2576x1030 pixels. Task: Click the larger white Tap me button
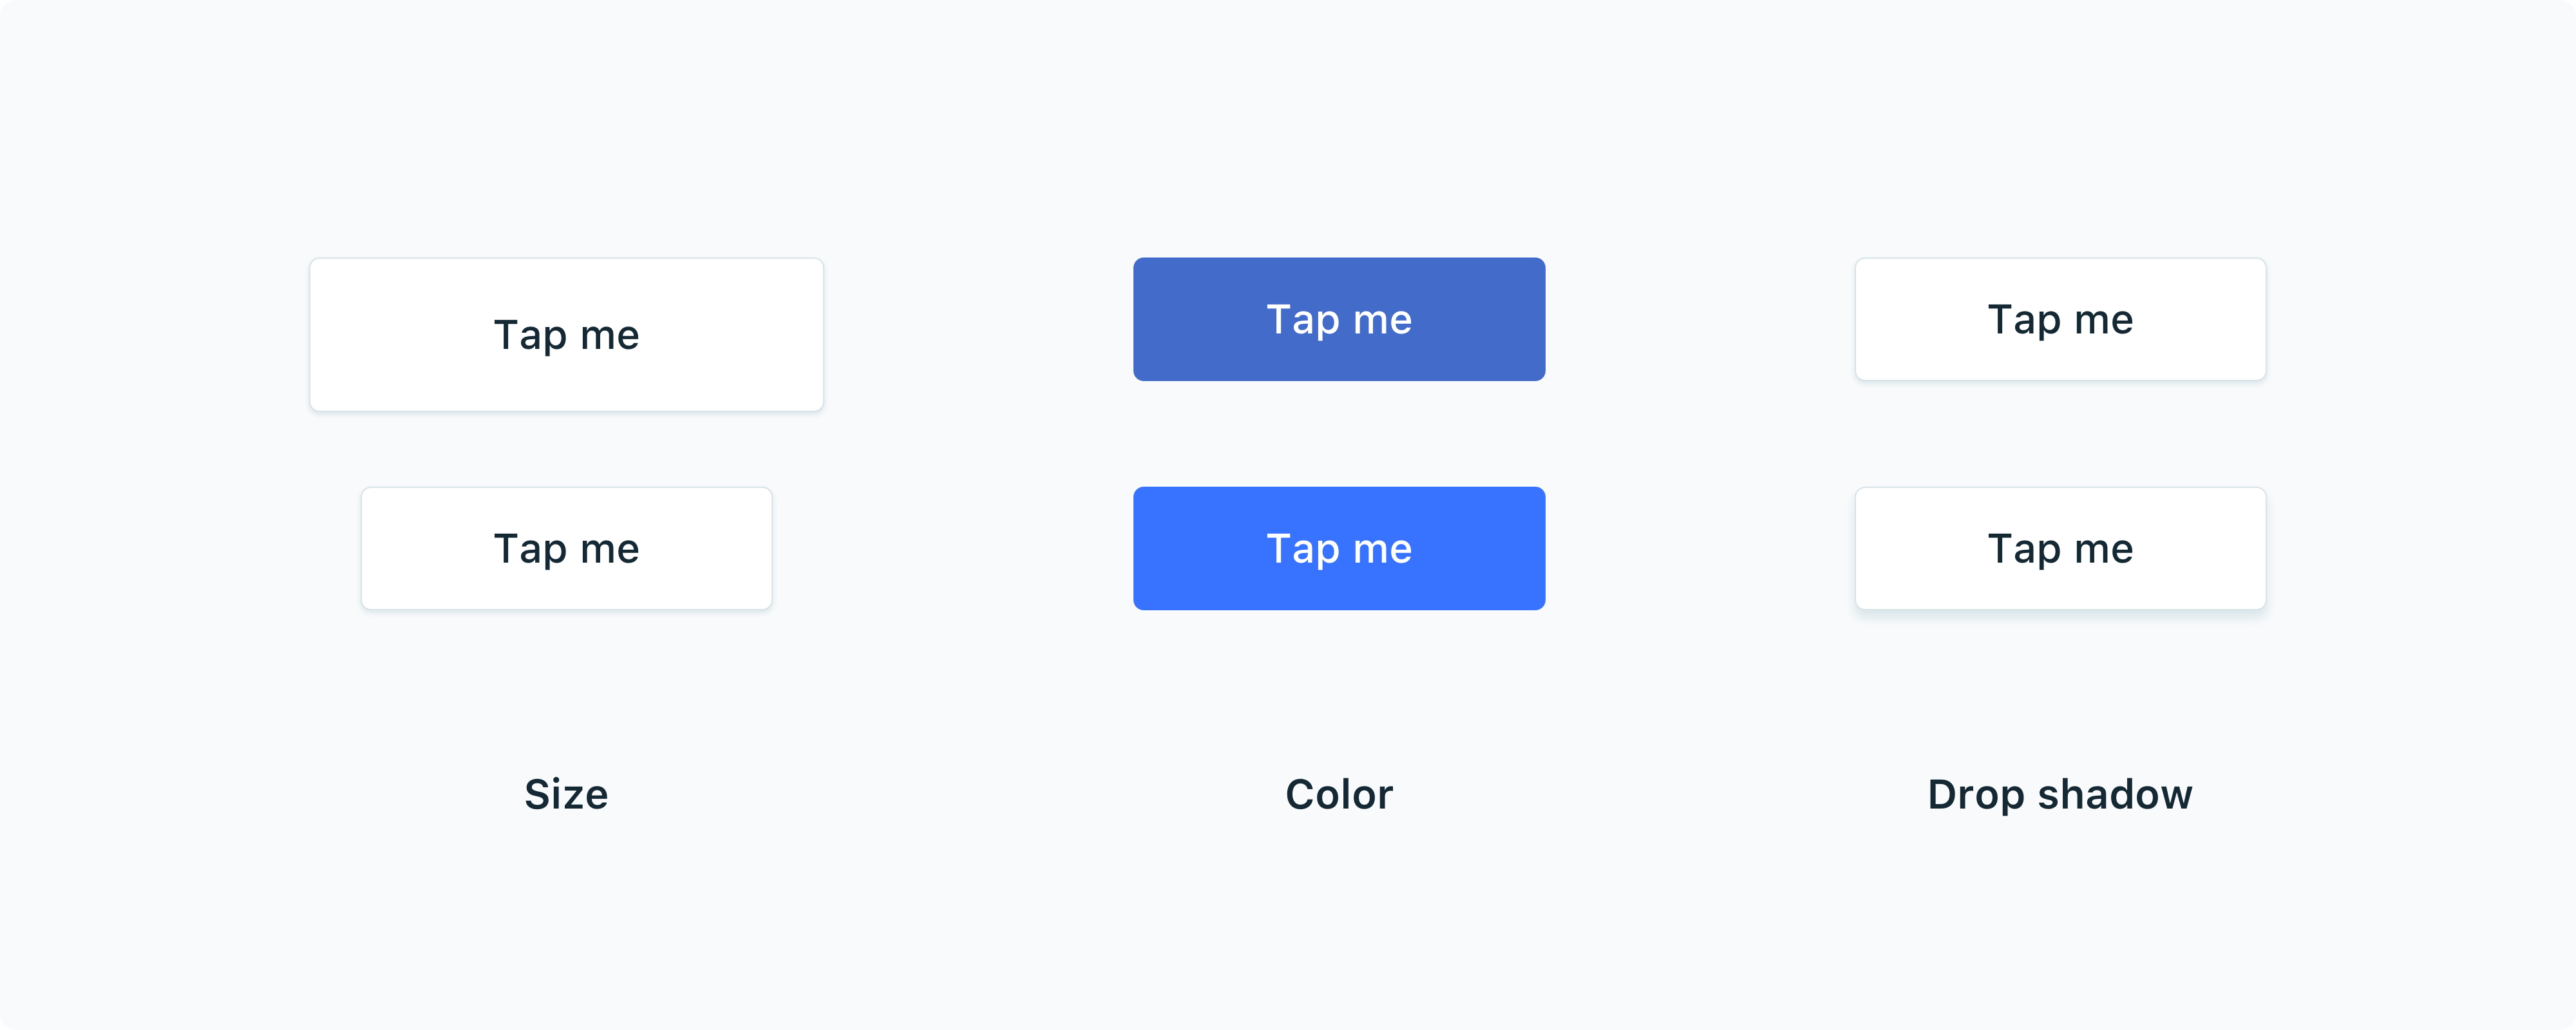[566, 334]
